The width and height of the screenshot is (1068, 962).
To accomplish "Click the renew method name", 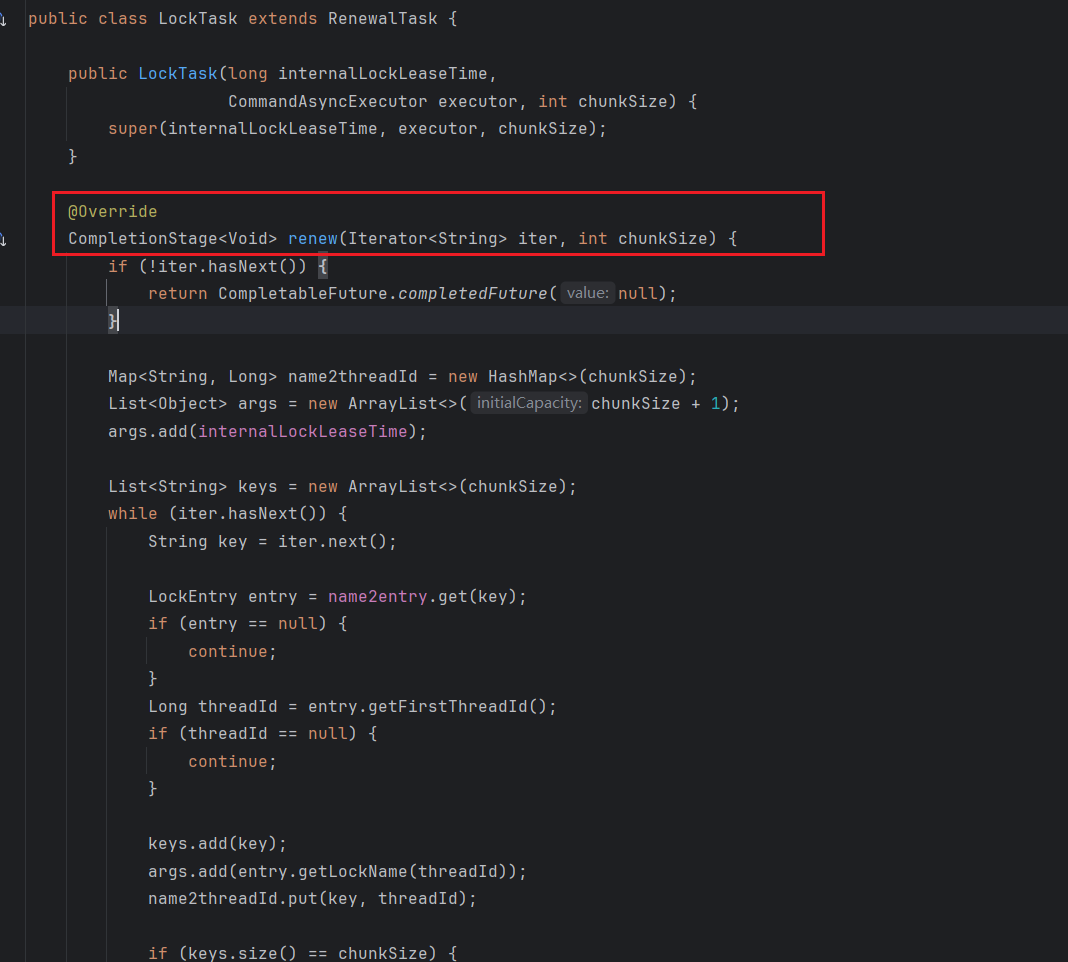I will (x=313, y=238).
